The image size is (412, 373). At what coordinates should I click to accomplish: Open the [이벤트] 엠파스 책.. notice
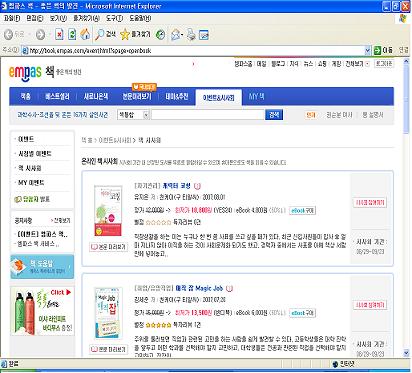click(41, 234)
